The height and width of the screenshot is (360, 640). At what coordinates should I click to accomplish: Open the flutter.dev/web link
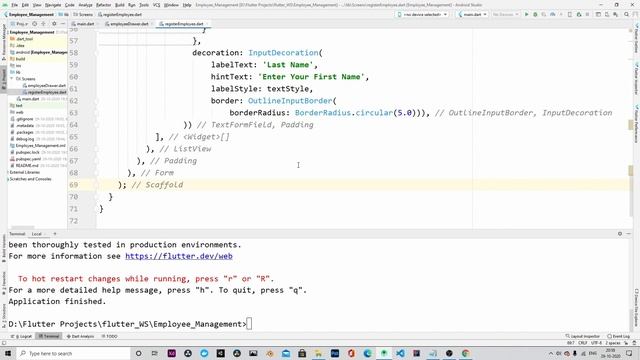(179, 256)
